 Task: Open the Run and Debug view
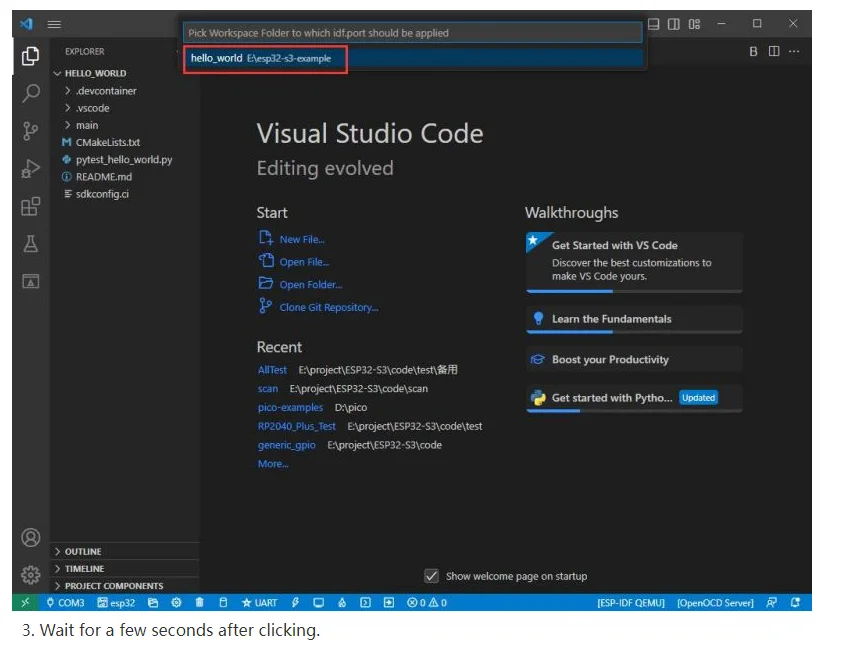tap(31, 168)
